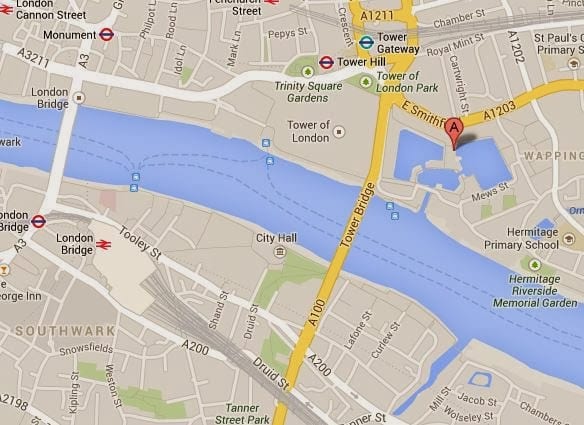
Task: Click the London Bridge National Rail icon
Action: tap(104, 245)
